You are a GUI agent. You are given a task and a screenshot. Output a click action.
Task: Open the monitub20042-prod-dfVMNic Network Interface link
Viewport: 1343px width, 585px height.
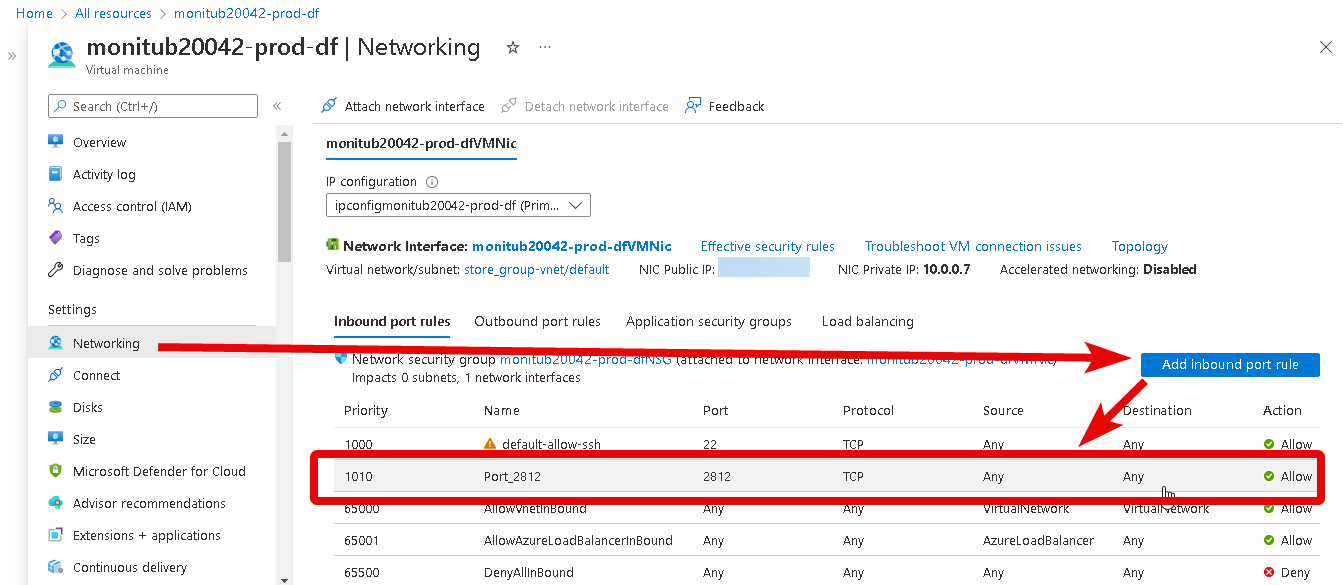(x=572, y=246)
